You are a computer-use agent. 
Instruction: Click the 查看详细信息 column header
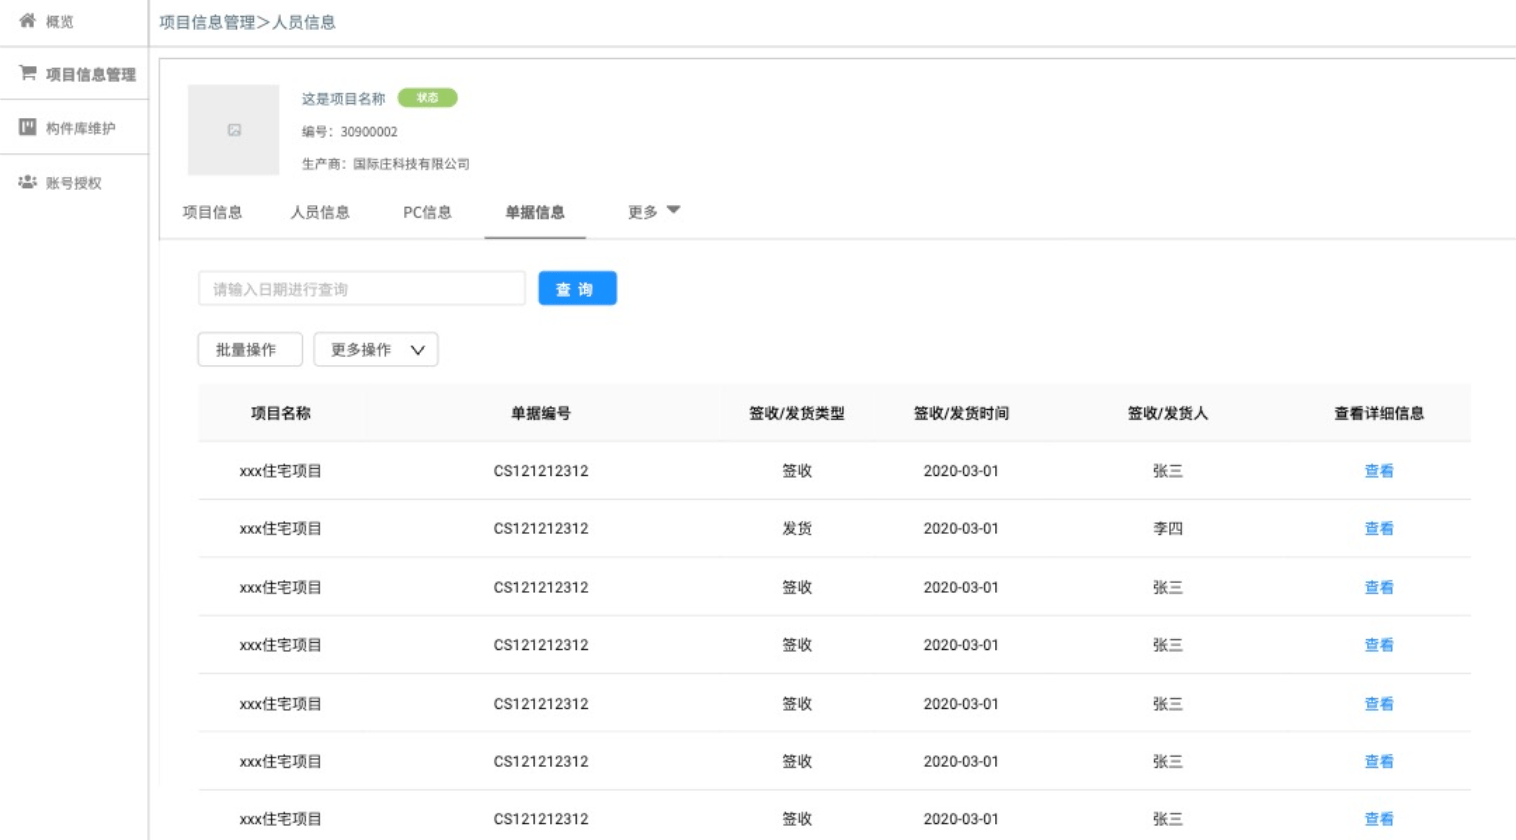coord(1379,413)
